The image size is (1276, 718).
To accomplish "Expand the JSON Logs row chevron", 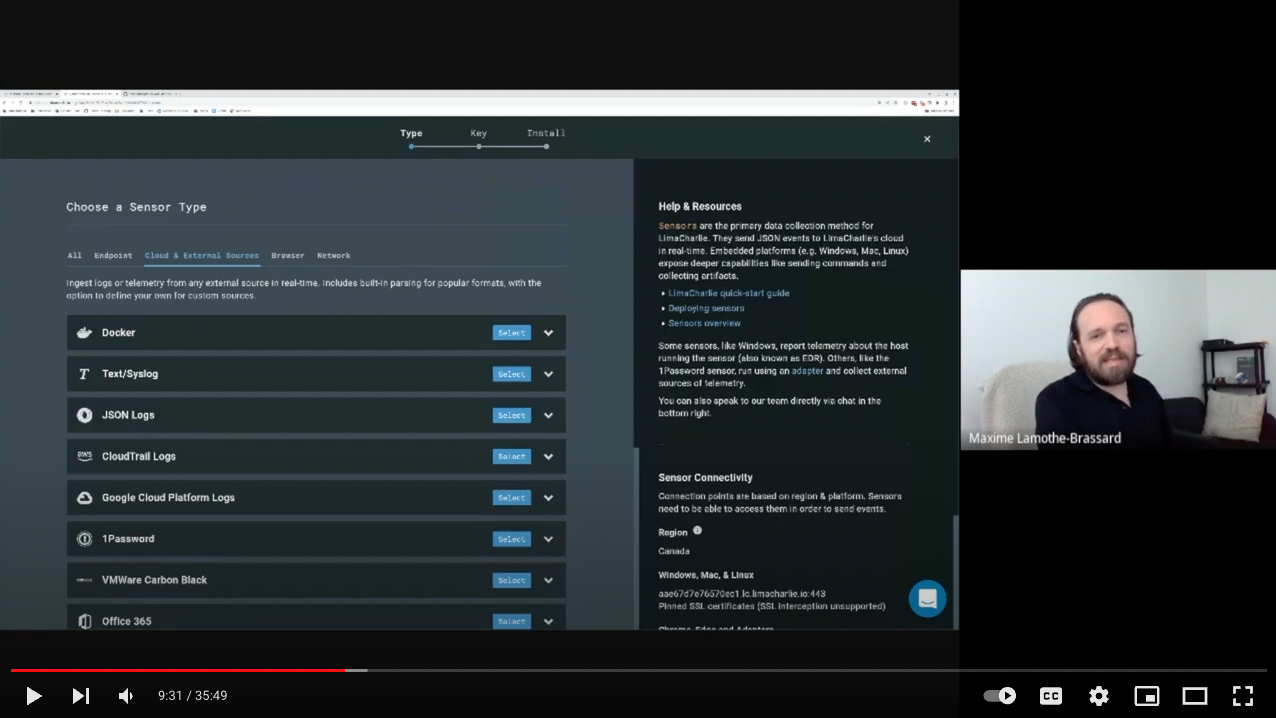I will (548, 415).
